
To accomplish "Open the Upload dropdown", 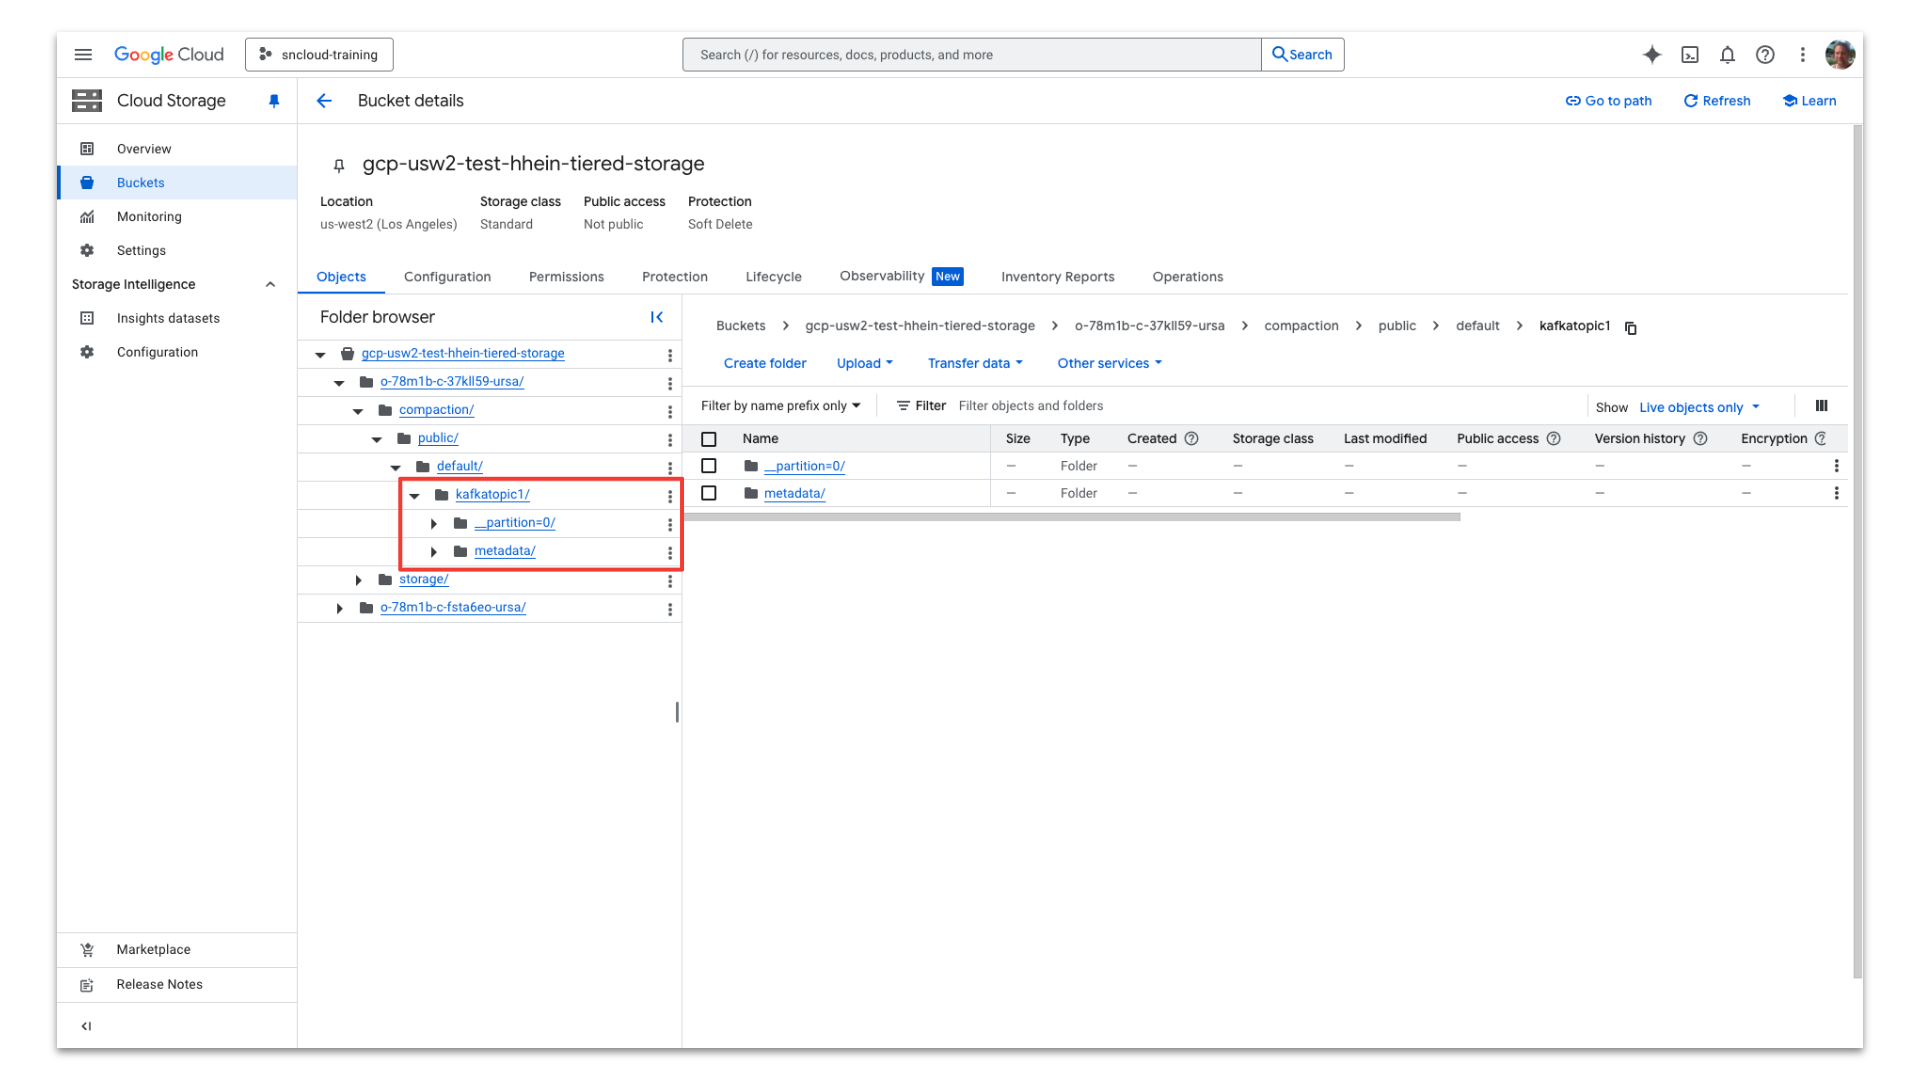I will (864, 363).
